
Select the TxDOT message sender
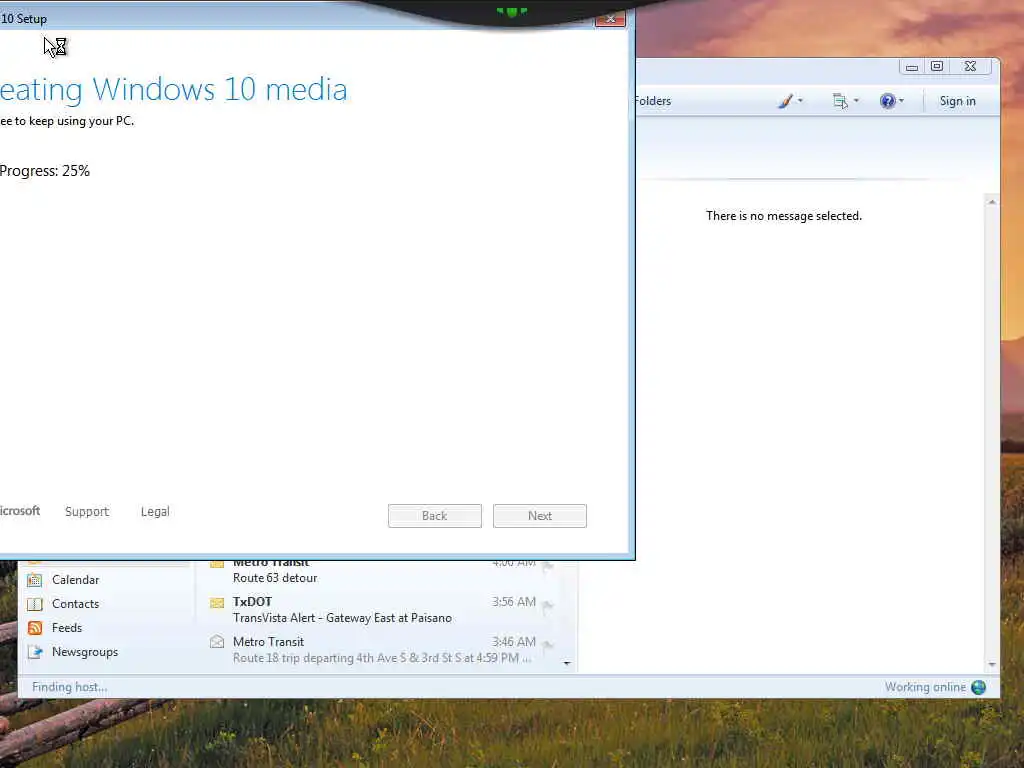click(x=252, y=601)
